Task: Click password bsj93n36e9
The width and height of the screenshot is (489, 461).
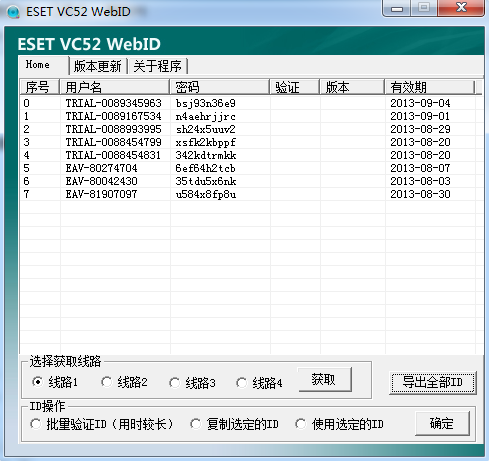Action: click(x=206, y=104)
